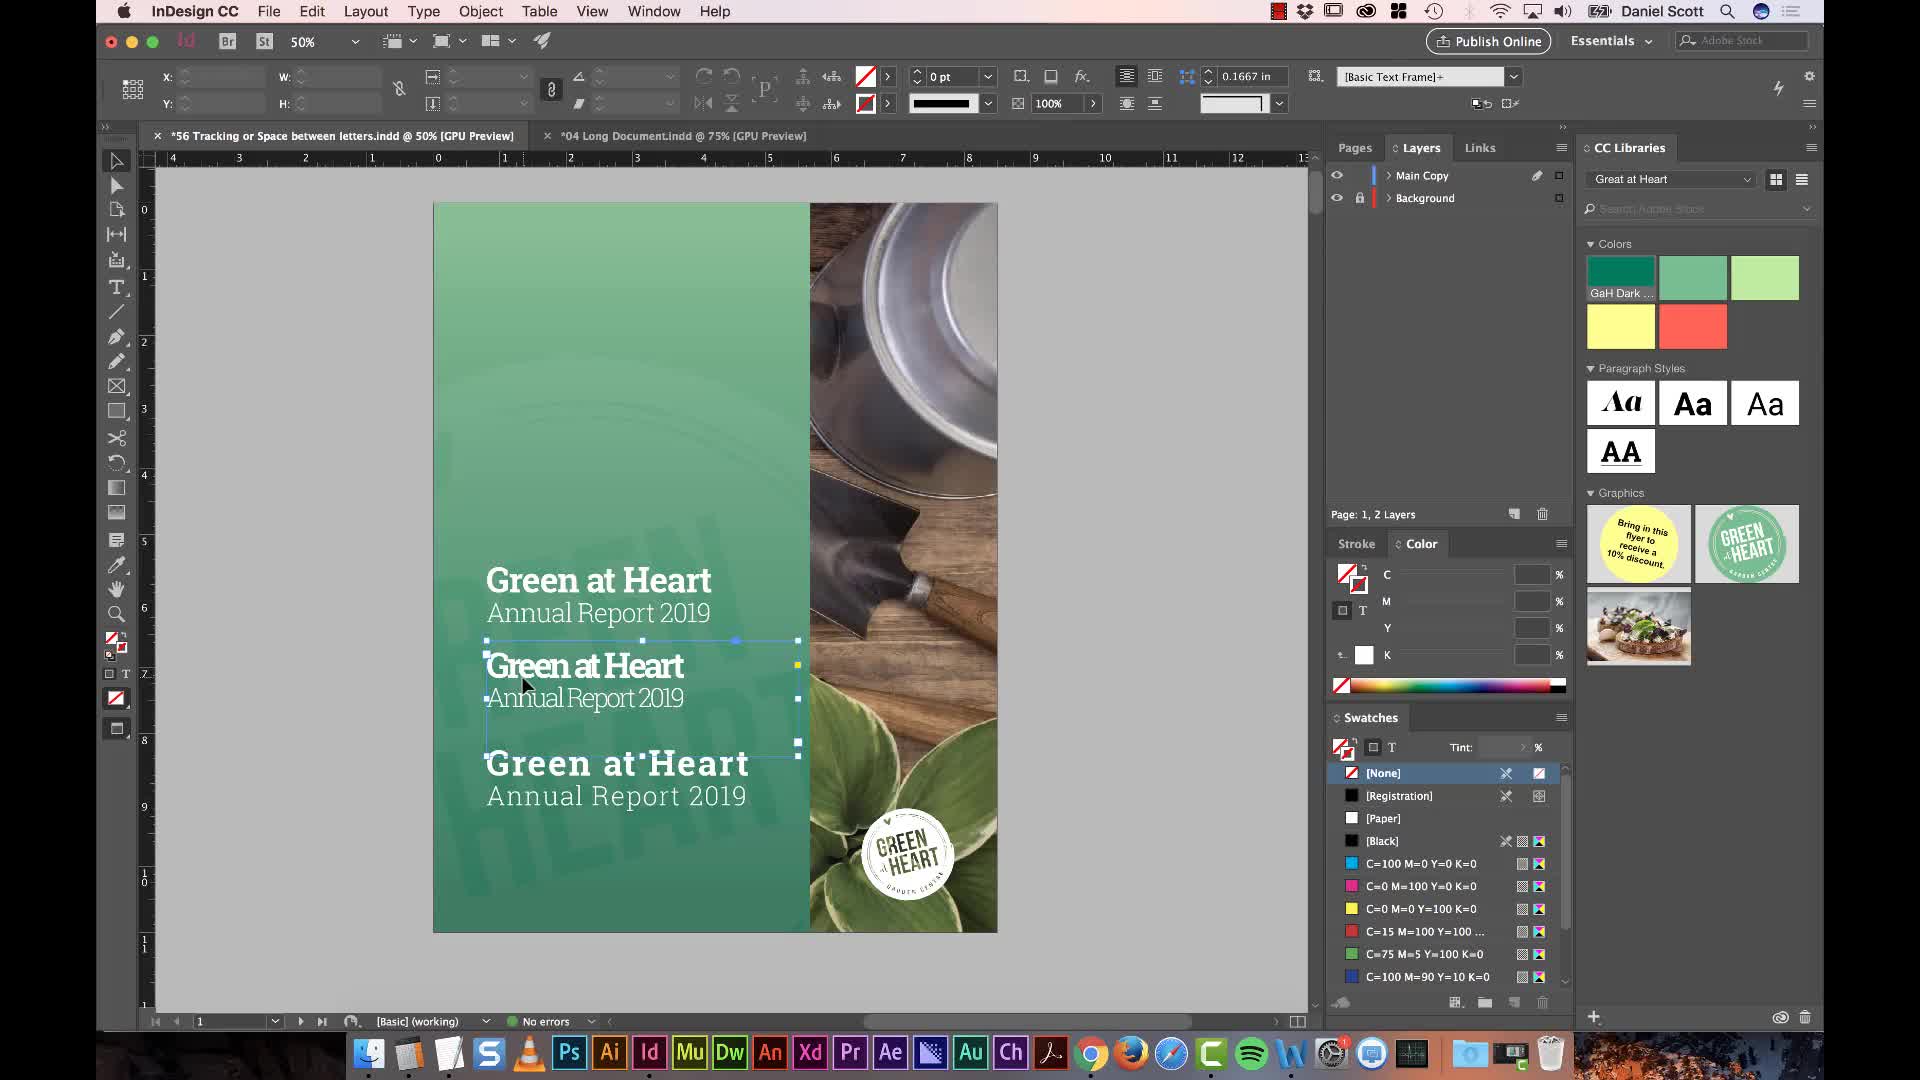Select the GaH Dark green library color
1920x1080 pixels.
[1621, 278]
